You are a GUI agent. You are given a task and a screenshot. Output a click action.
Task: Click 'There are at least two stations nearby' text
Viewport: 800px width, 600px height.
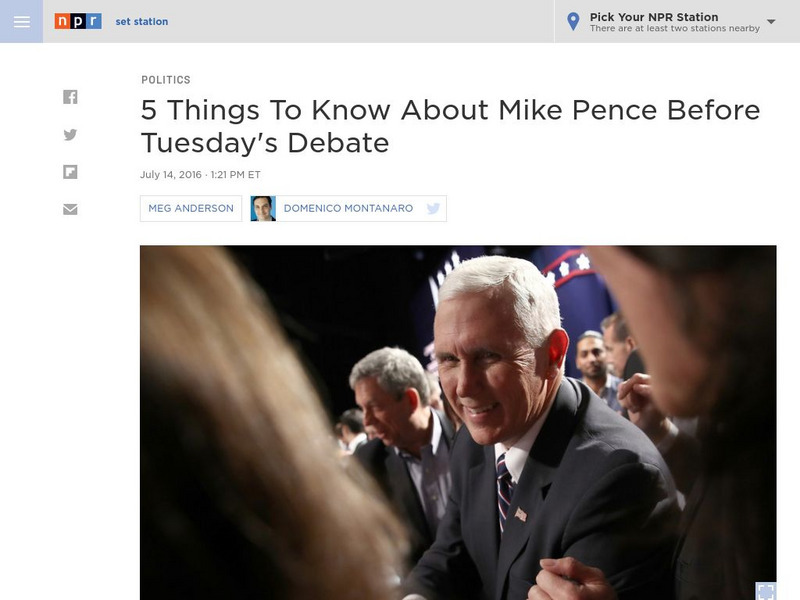tap(674, 29)
